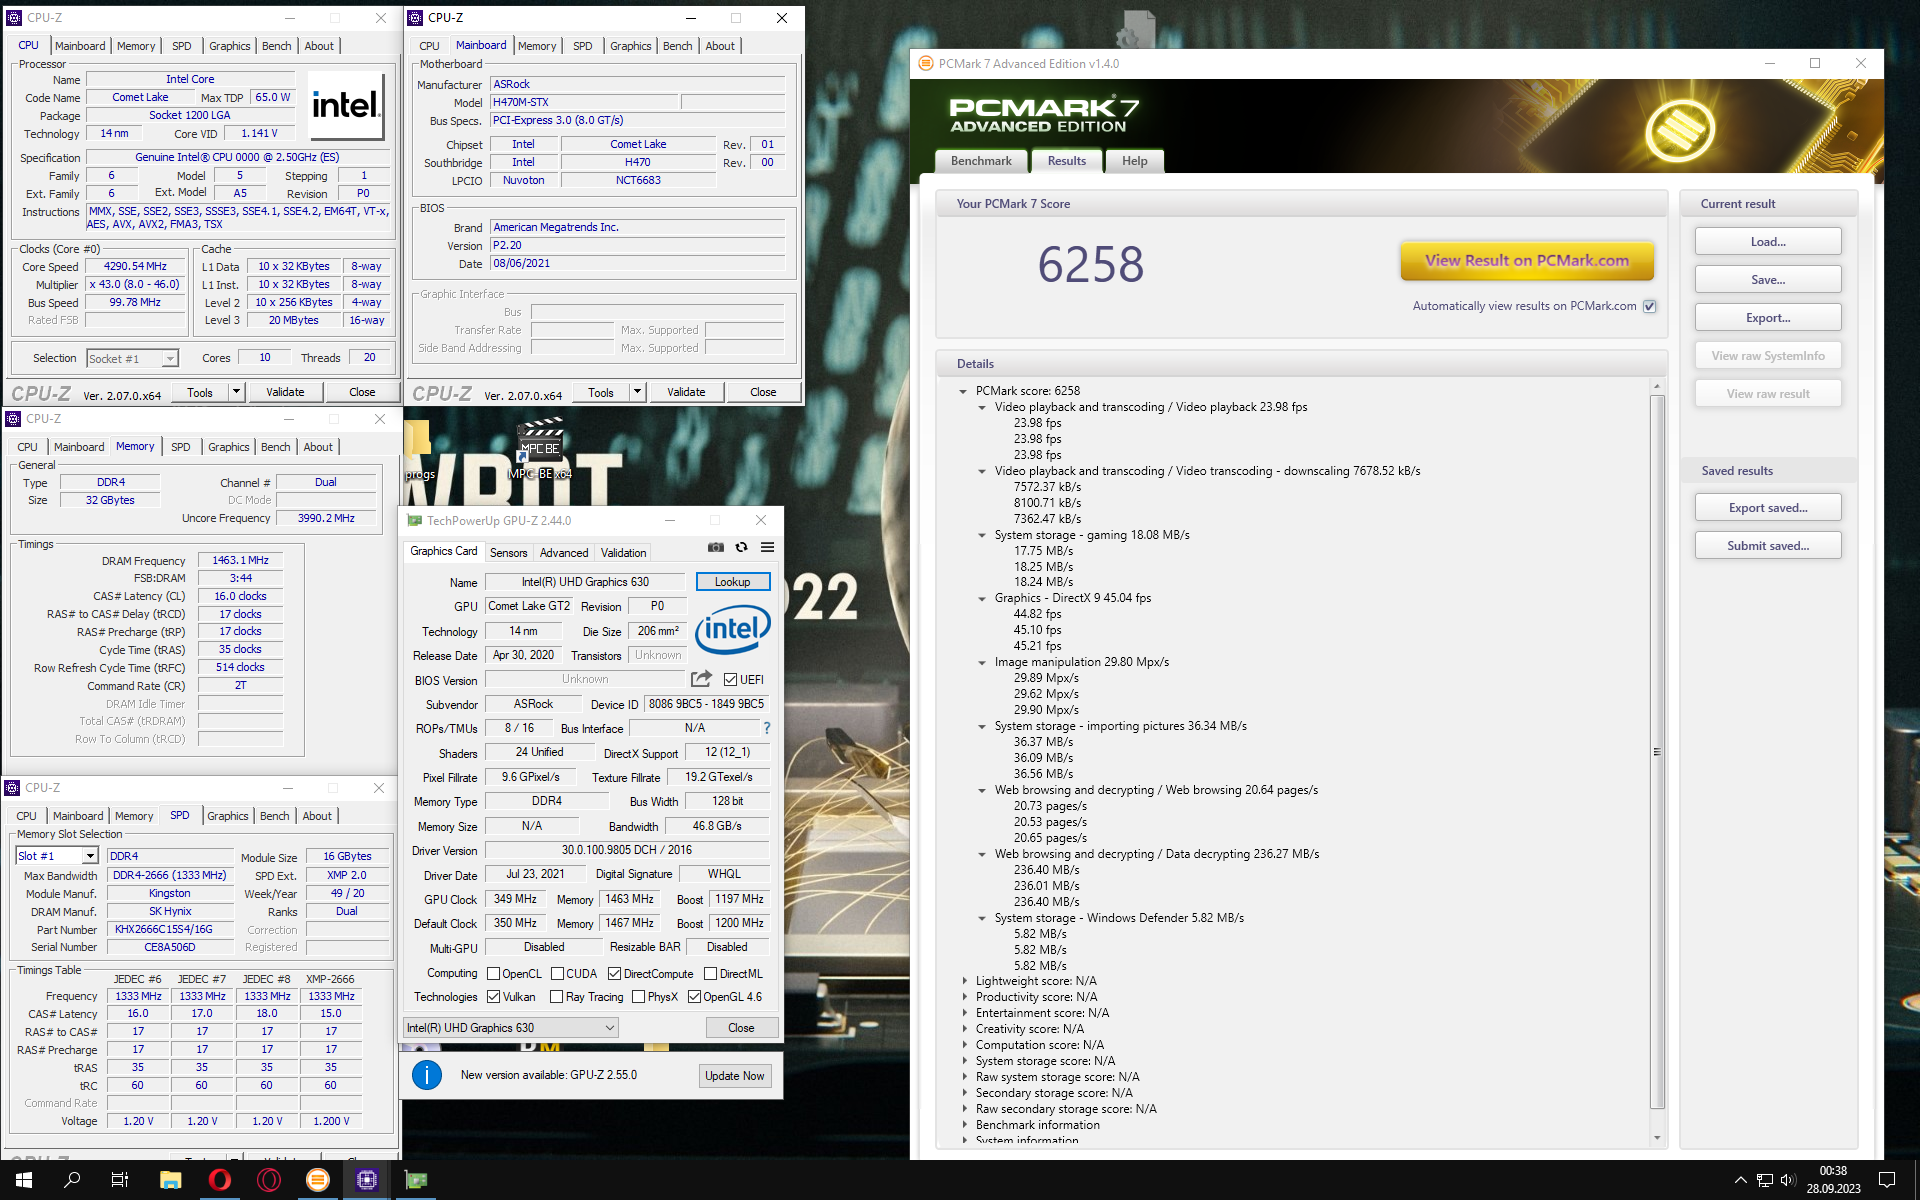1920x1200 pixels.
Task: Click the Intel logo in GPU-Z
Action: tap(732, 629)
